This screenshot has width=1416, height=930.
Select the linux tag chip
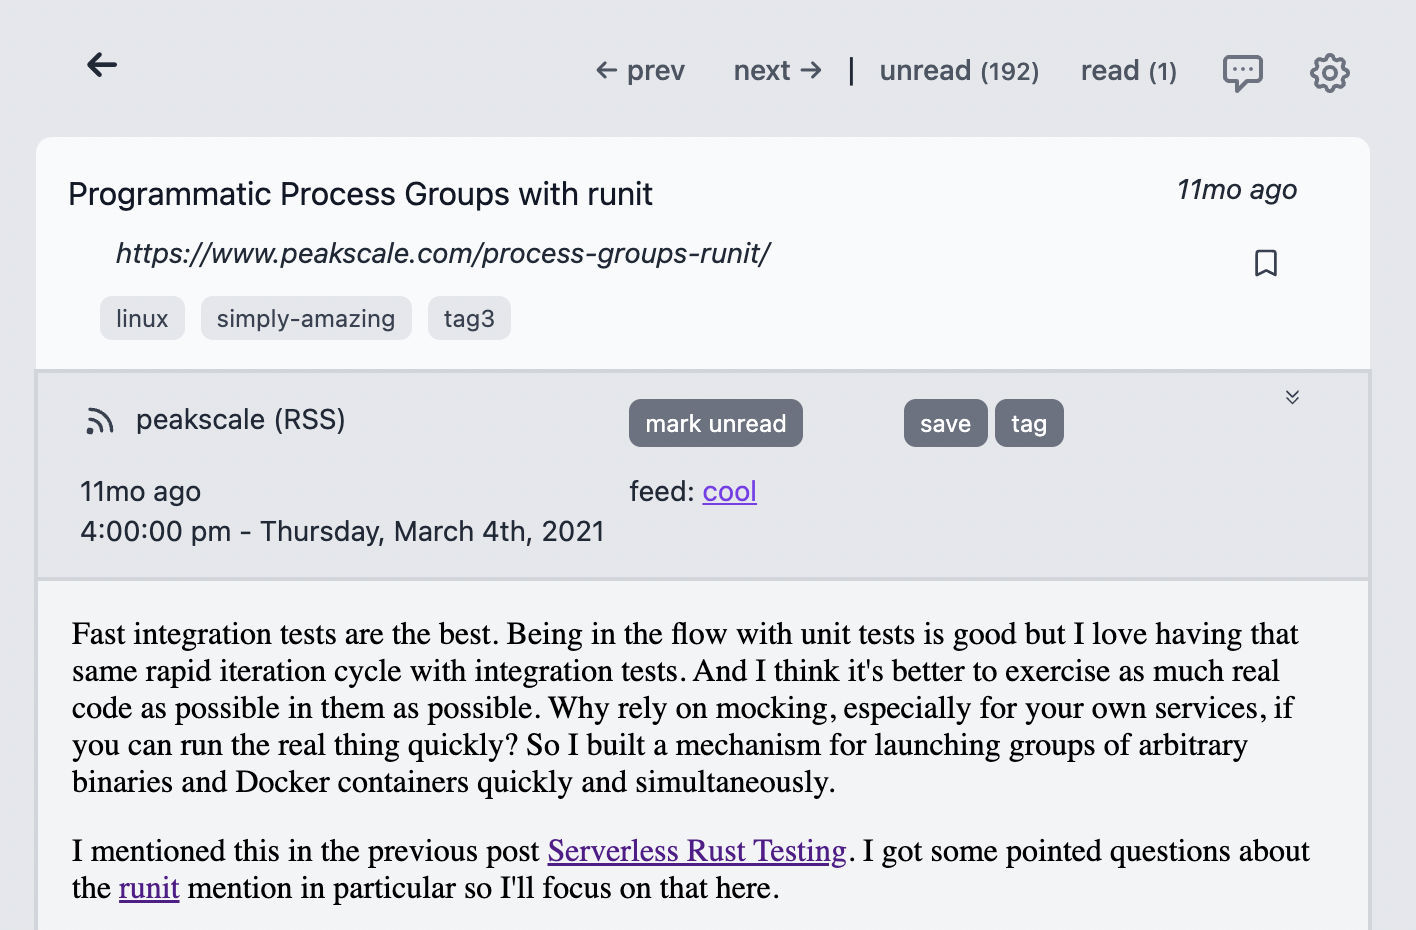click(x=142, y=318)
